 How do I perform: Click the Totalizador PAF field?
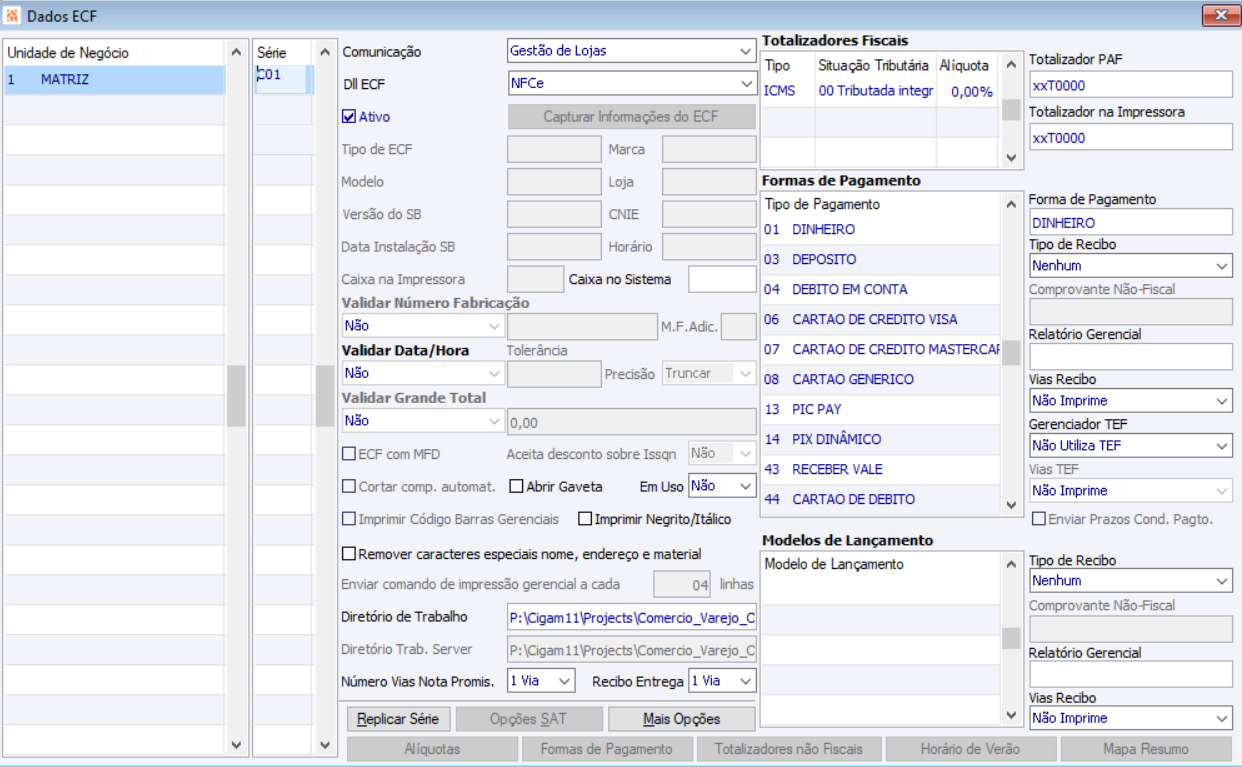(1131, 85)
